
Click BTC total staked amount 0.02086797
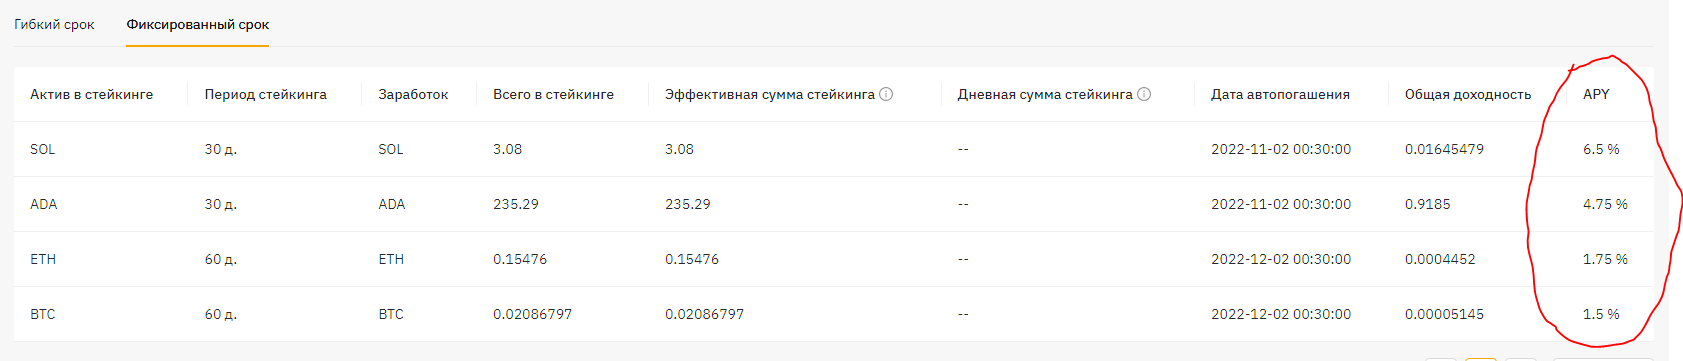coord(533,314)
